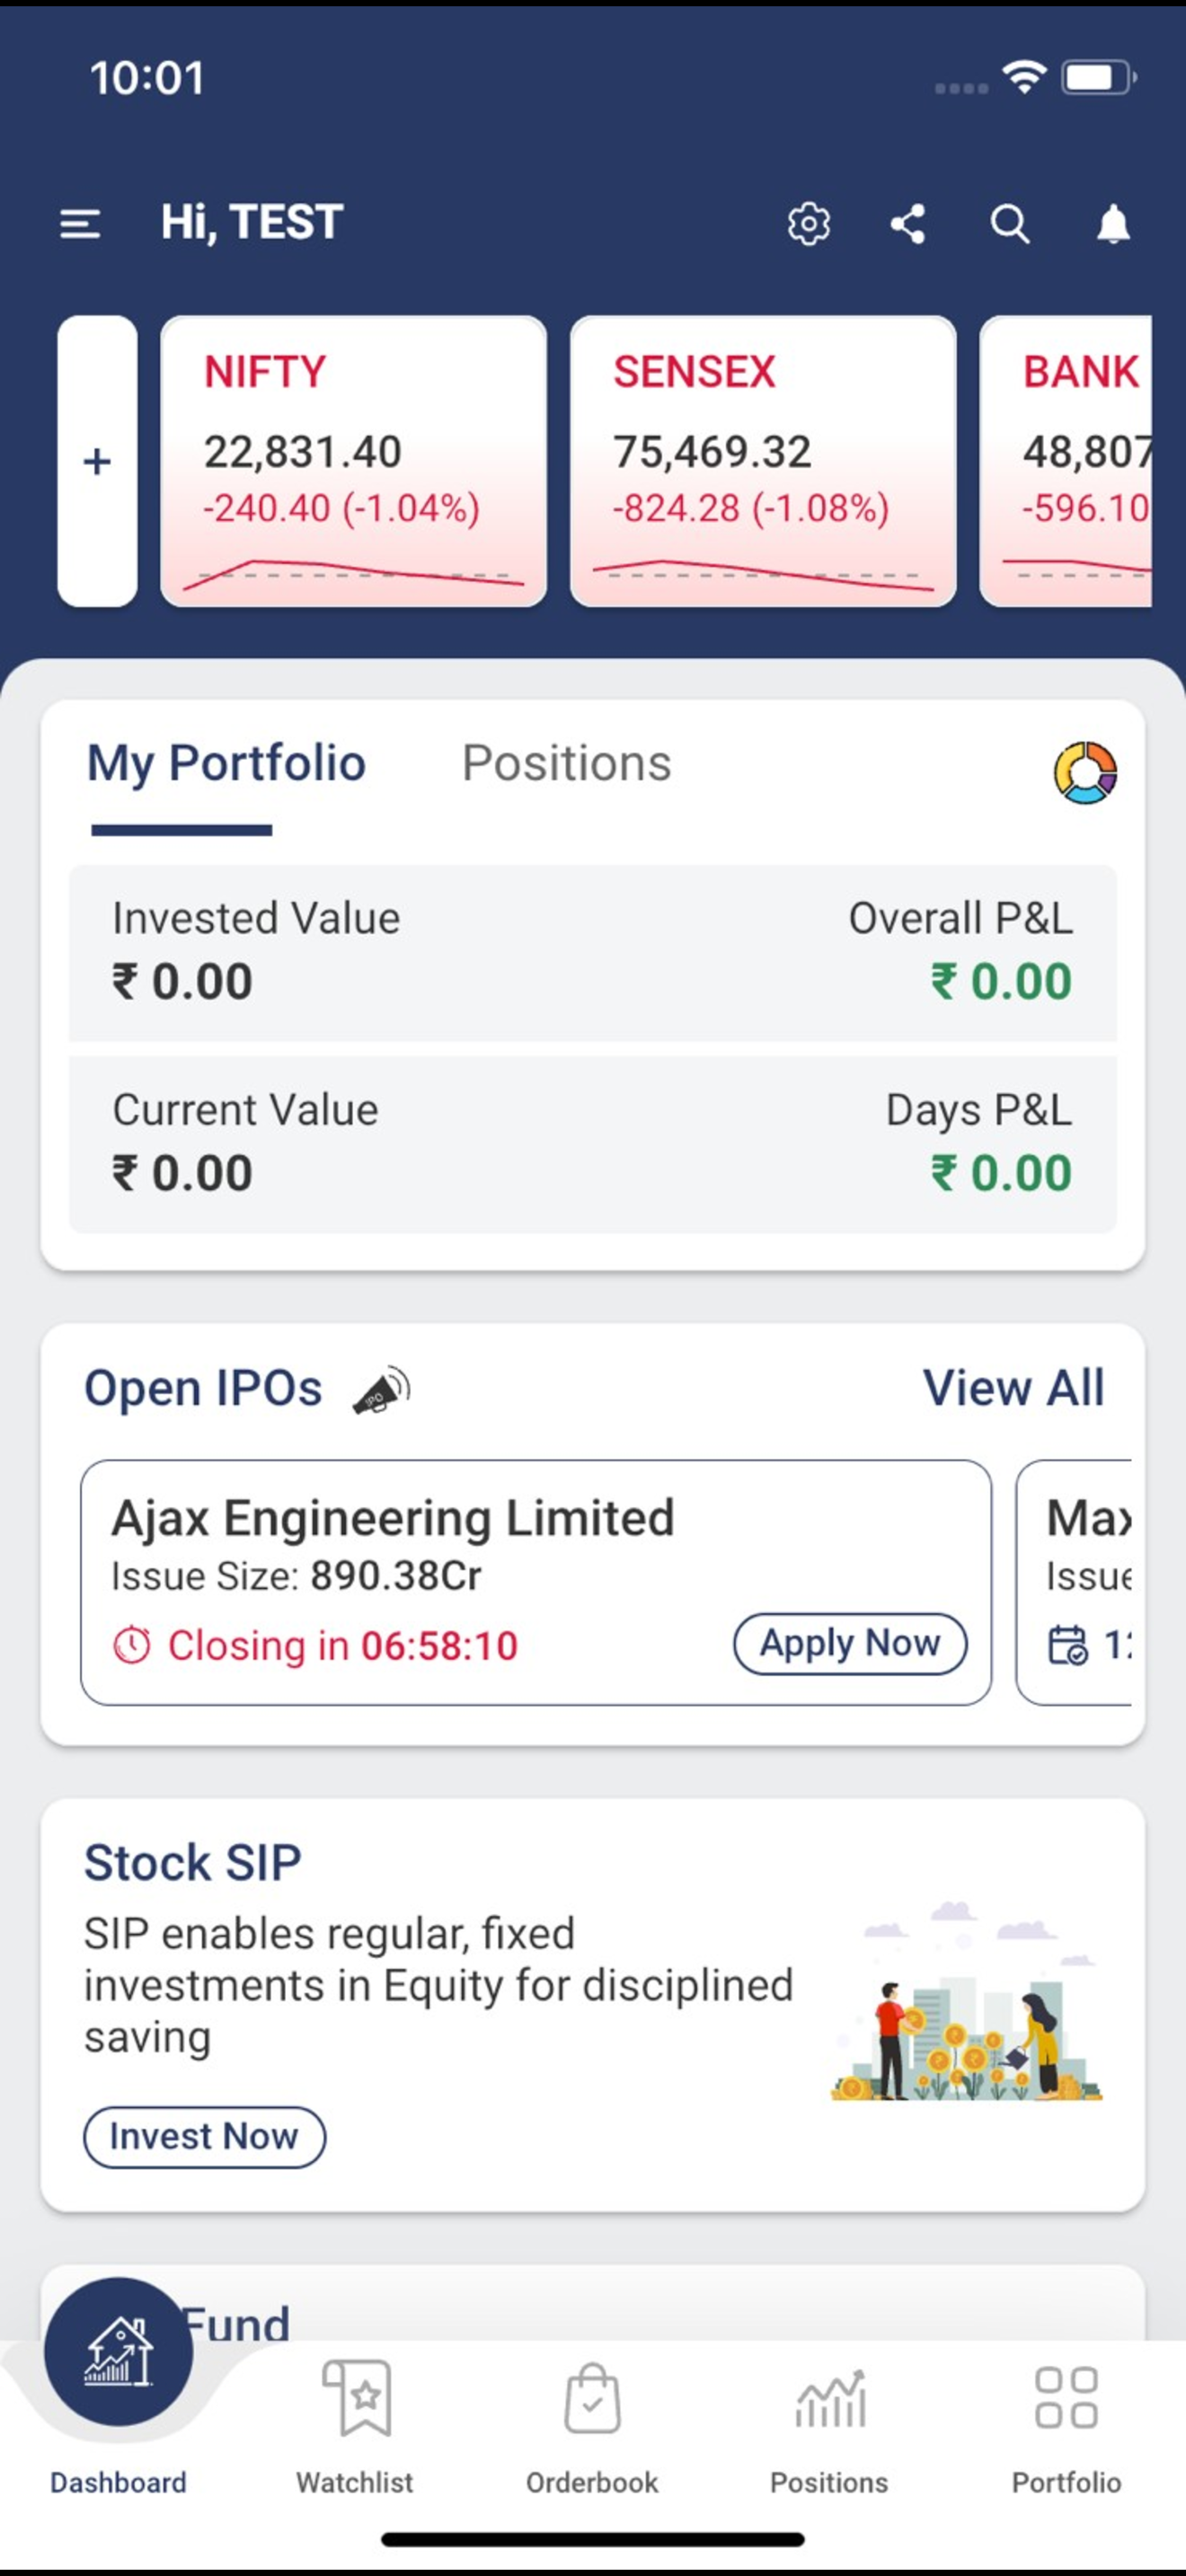
Task: Open the NIFTY index card
Action: [x=353, y=461]
